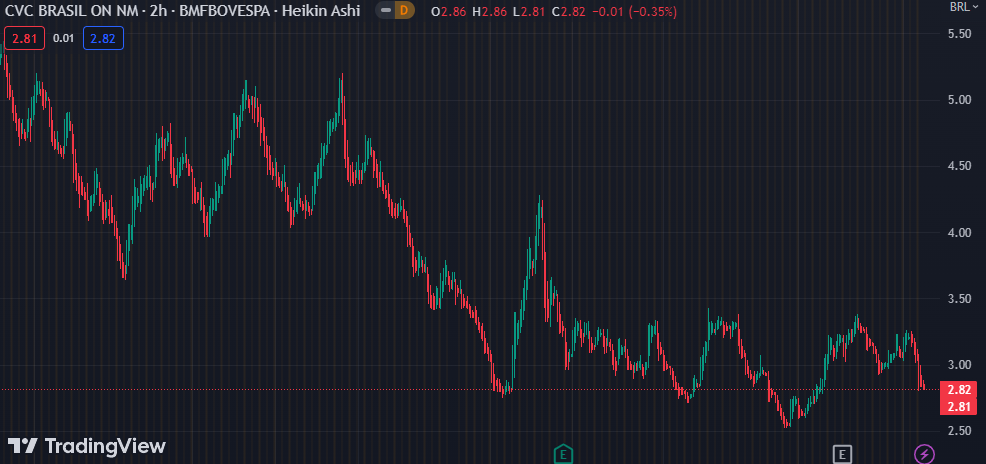Click the white earnings E marker
Screen dimensions: 986x464
coord(841,453)
